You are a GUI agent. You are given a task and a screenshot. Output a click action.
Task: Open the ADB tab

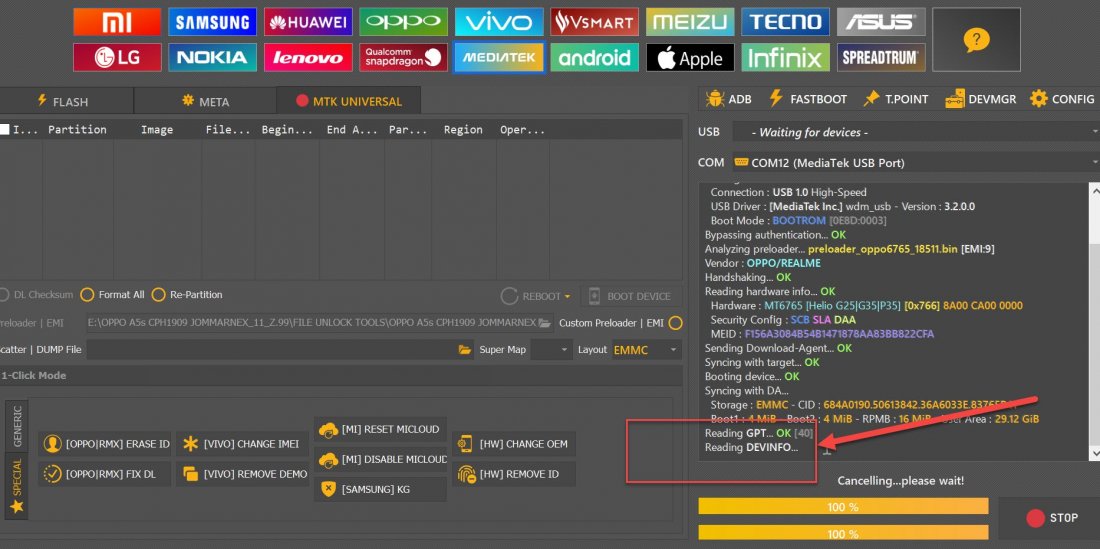coord(729,99)
